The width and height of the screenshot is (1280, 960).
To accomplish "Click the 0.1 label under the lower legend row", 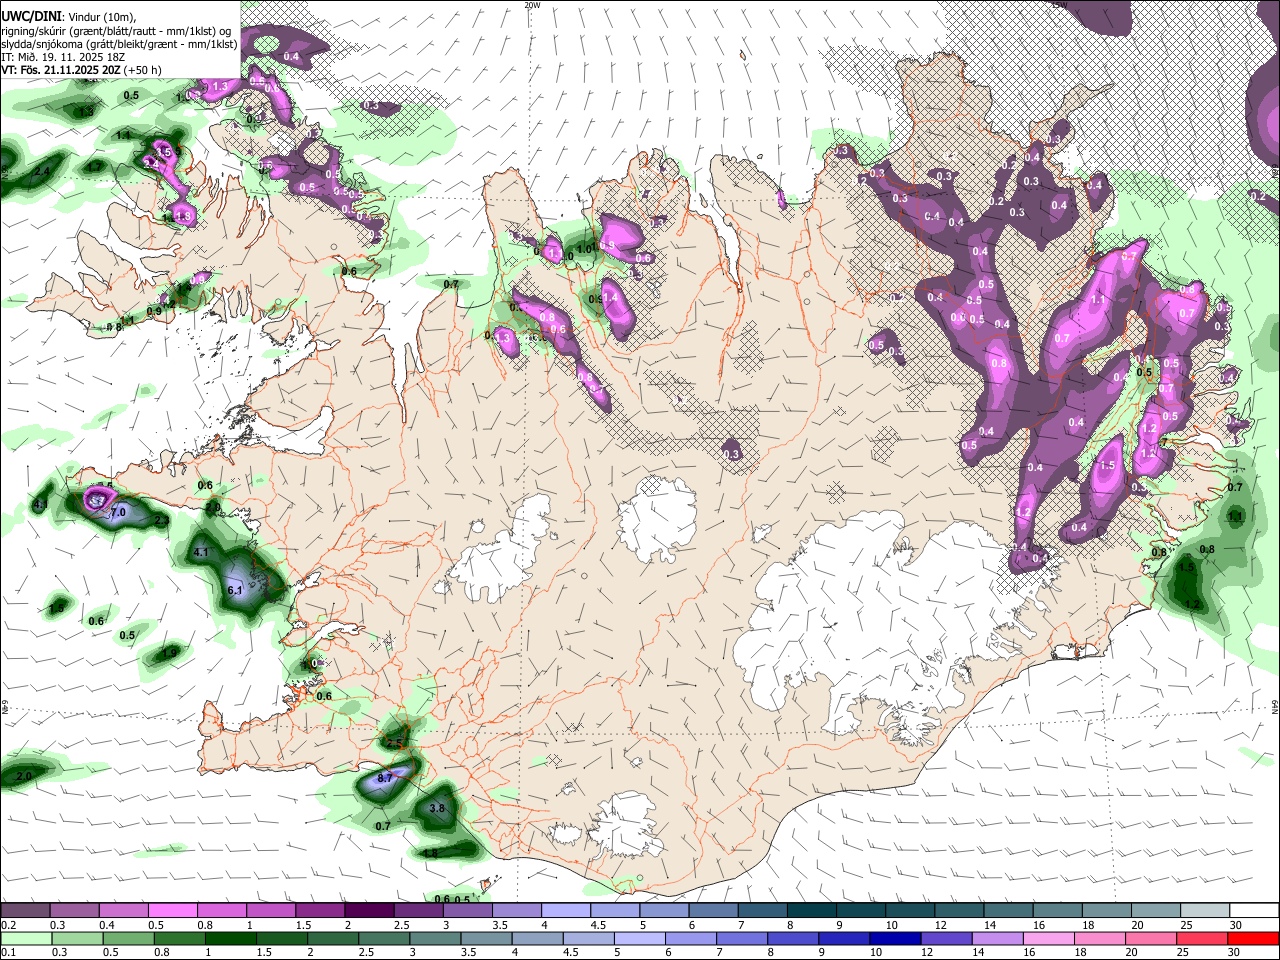I will click(7, 953).
